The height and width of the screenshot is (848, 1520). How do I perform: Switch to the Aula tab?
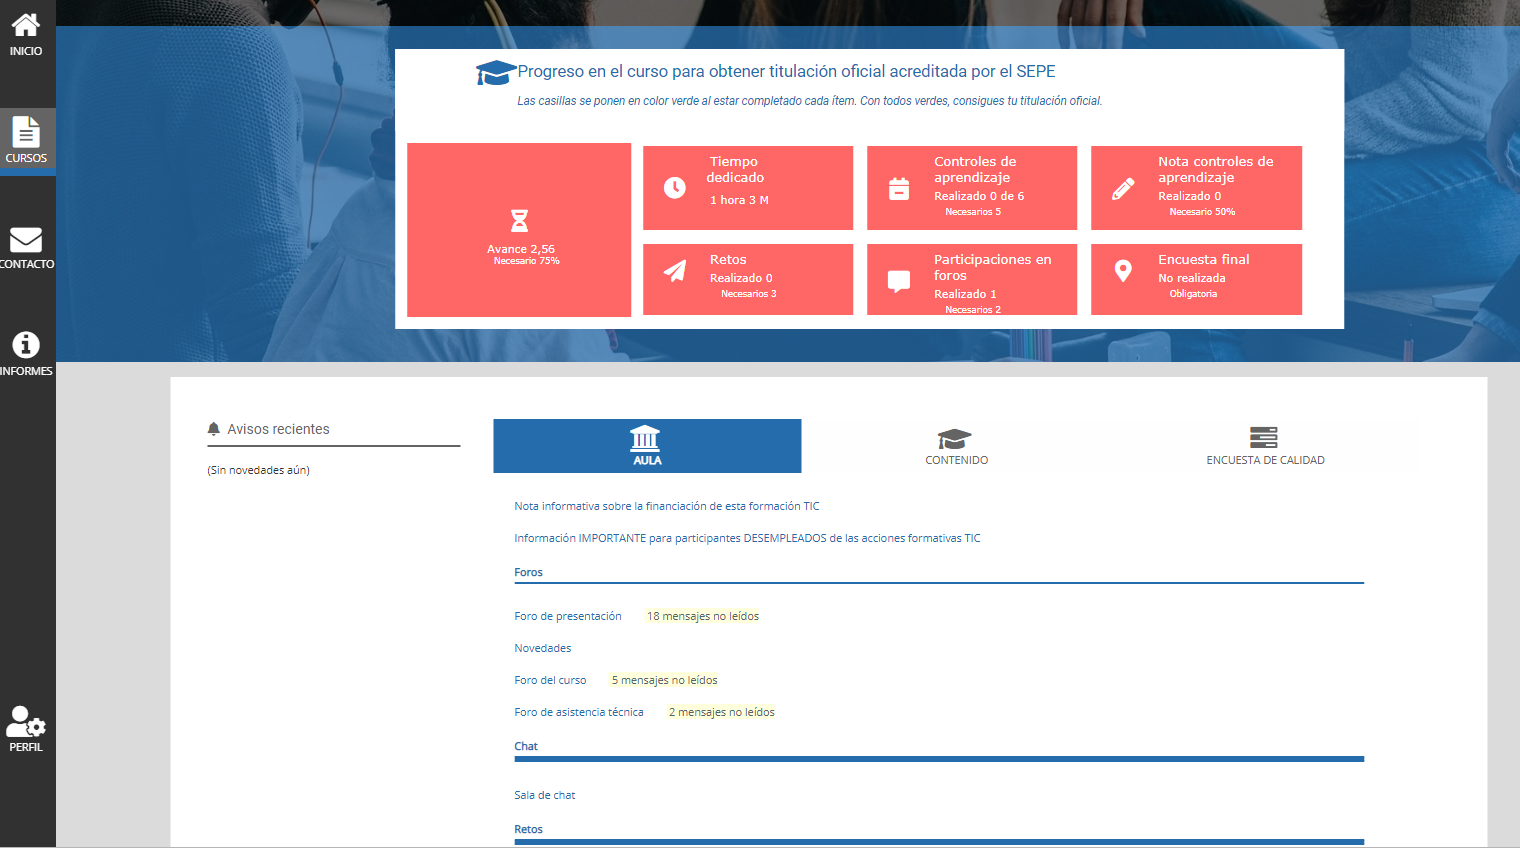click(647, 446)
